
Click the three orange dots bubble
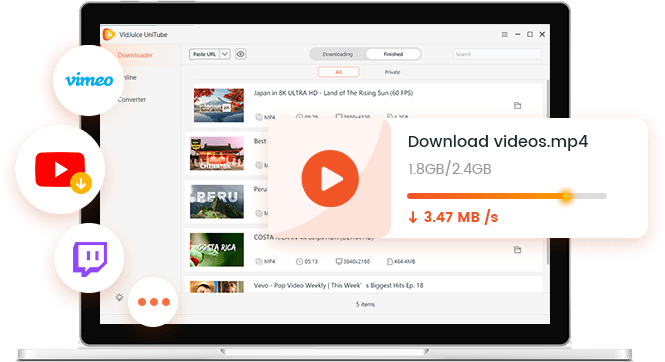pyautogui.click(x=153, y=302)
